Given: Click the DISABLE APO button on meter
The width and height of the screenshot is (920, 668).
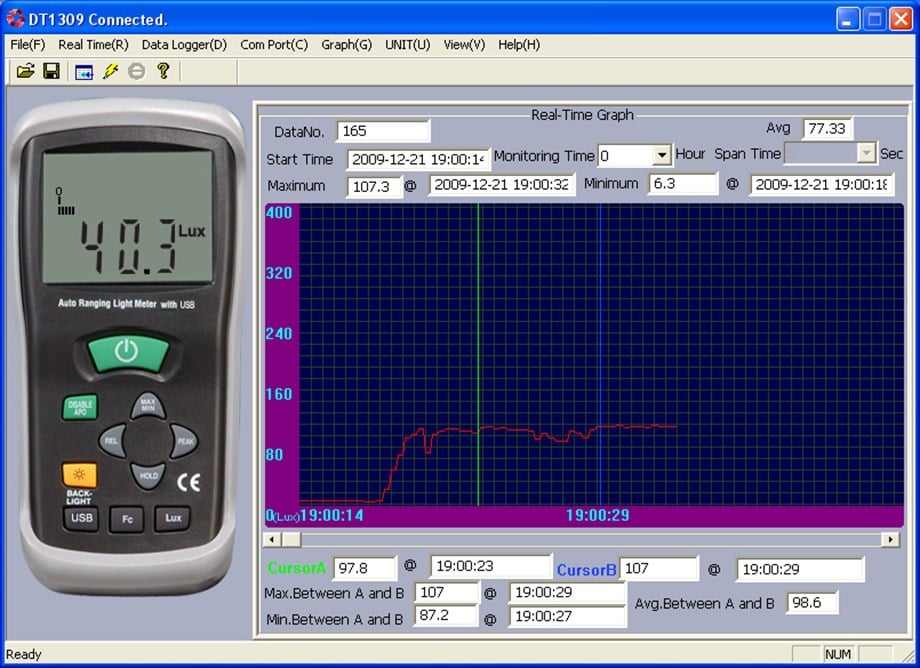Looking at the screenshot, I should (80, 407).
